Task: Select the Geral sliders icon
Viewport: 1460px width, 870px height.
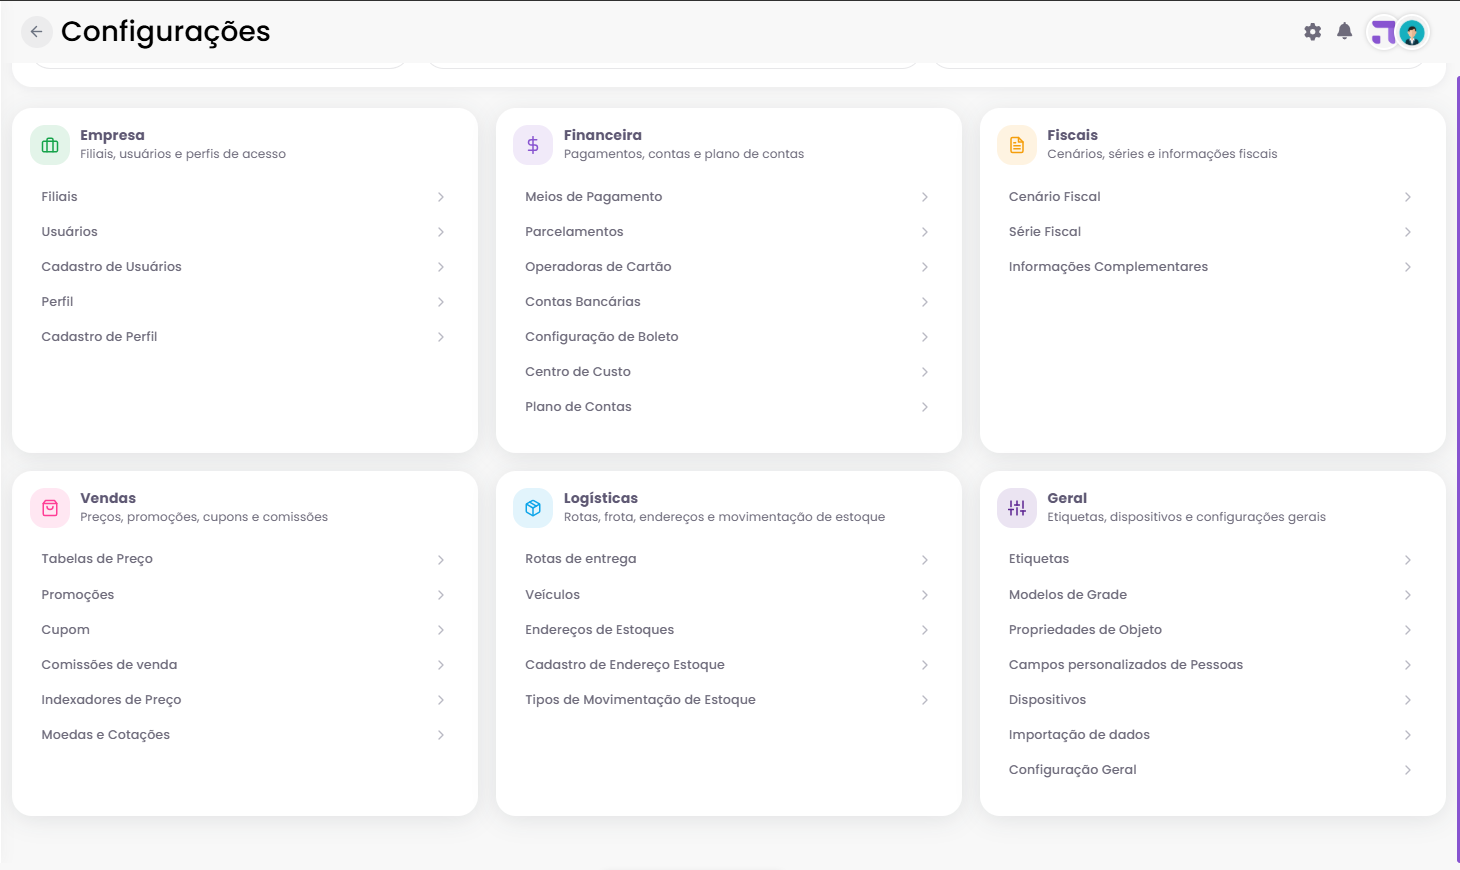Action: [x=1017, y=508]
